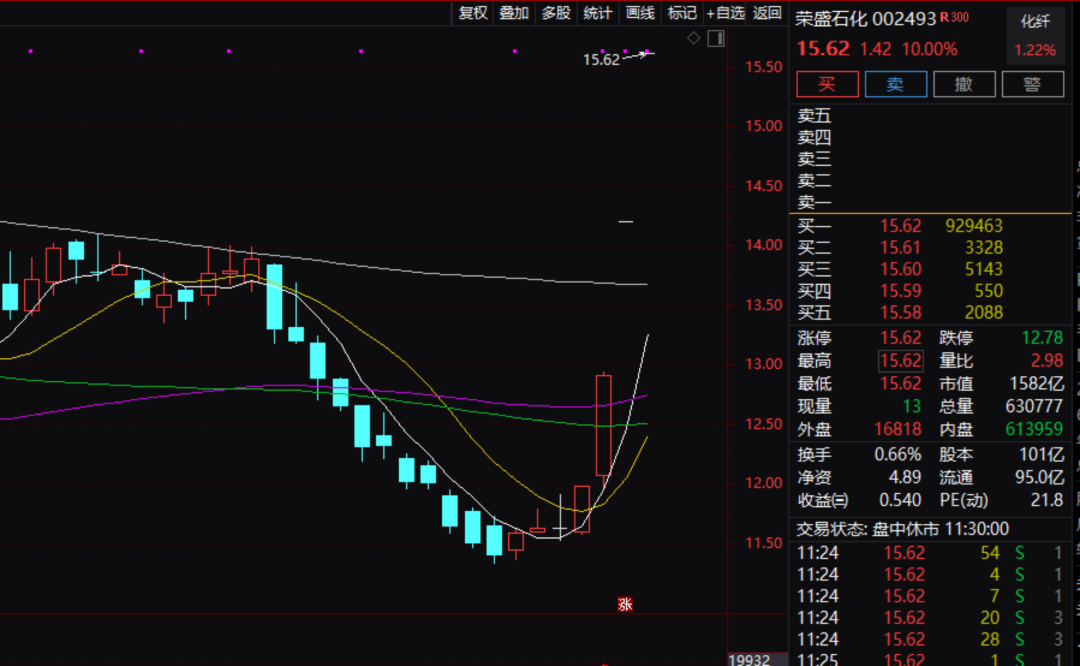Click the boxed 最高 value 15.62
The height and width of the screenshot is (666, 1080).
click(x=900, y=361)
